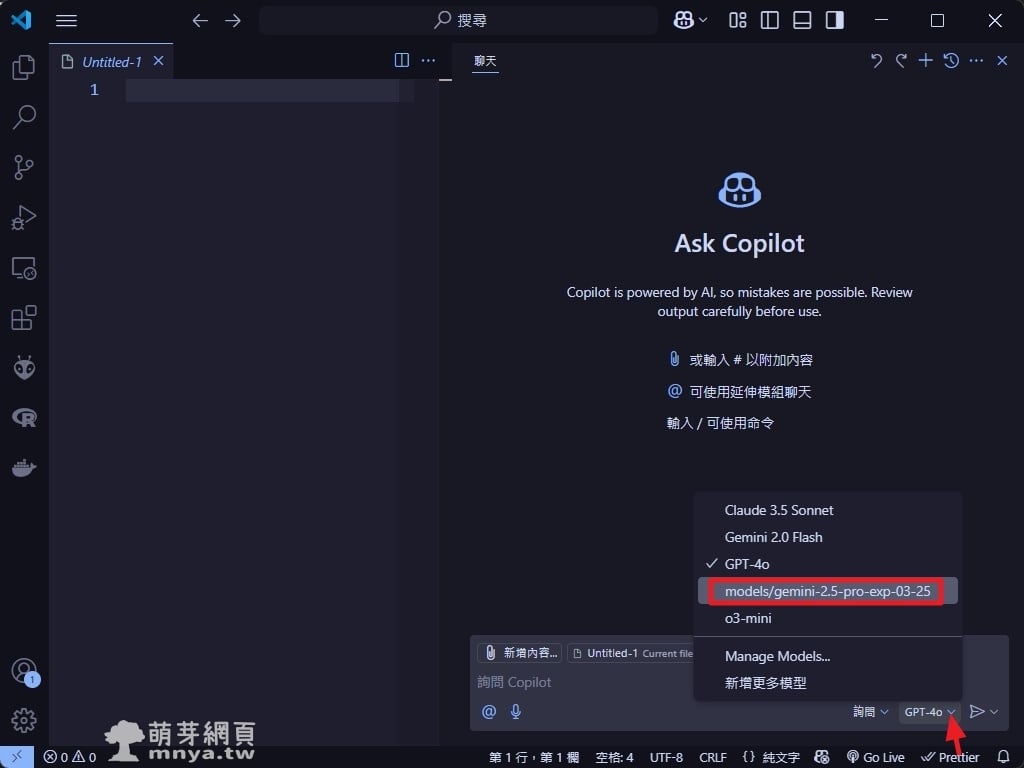Open the Search view in activity bar
The image size is (1024, 768).
click(x=24, y=117)
